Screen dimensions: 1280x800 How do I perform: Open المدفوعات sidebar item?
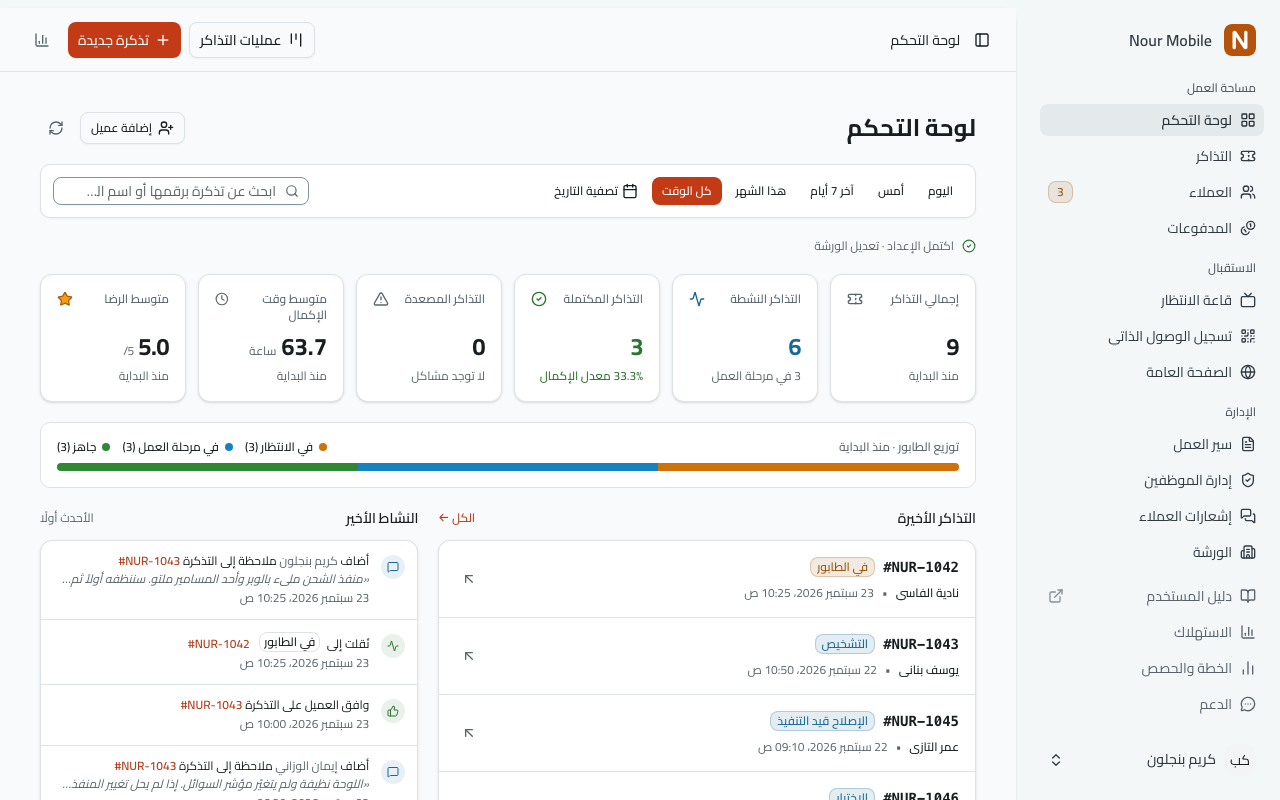point(1152,228)
